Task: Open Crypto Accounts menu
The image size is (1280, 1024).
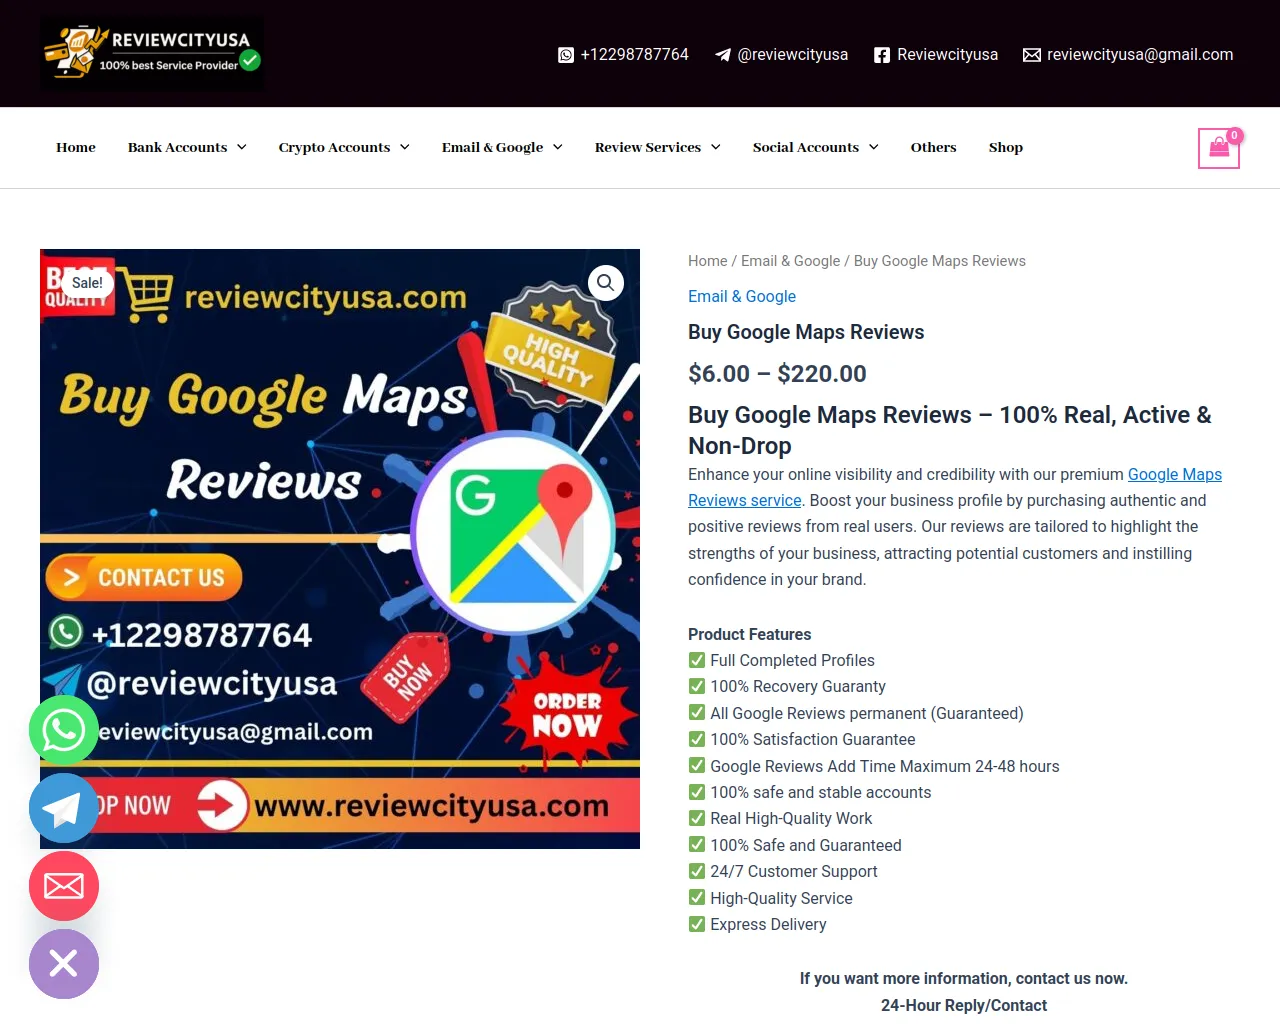Action: click(334, 147)
